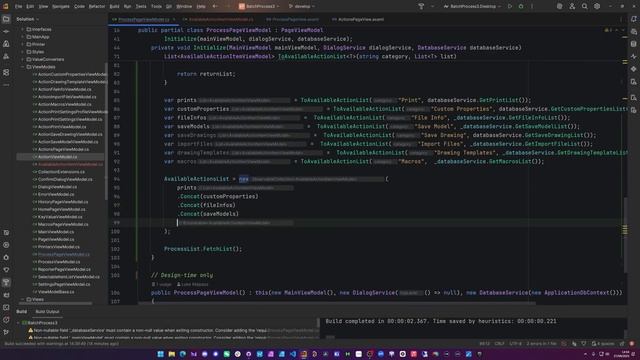Click the Build hammer tool window icon
640x360 pixels.
click(x=6, y=282)
